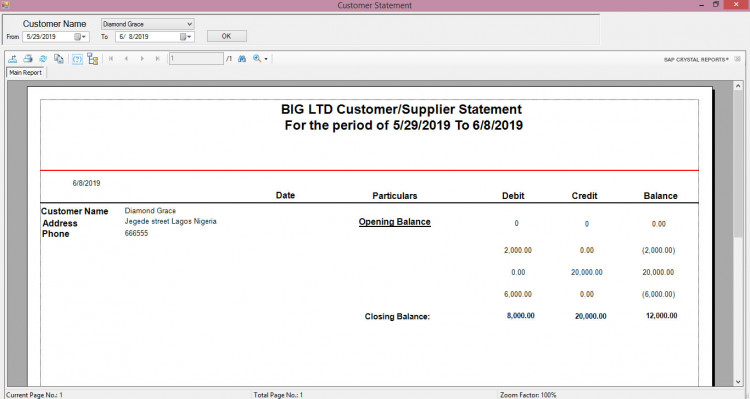Maximize the Customer Statement window
Image resolution: width=750 pixels, height=399 pixels.
[x=716, y=5]
